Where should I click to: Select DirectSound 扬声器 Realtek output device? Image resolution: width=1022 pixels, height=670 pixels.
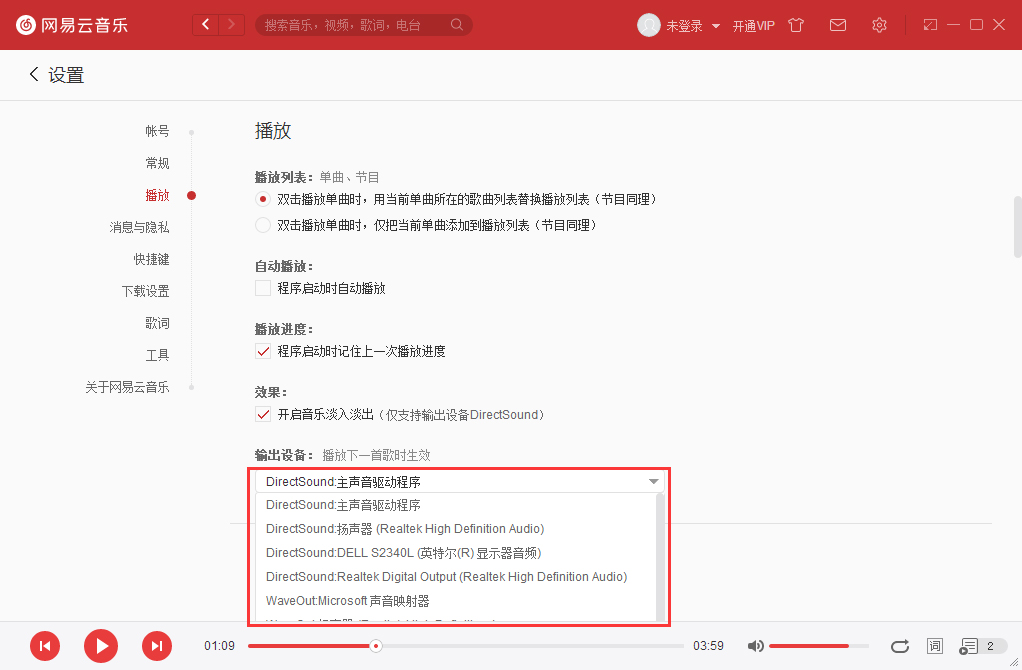404,528
